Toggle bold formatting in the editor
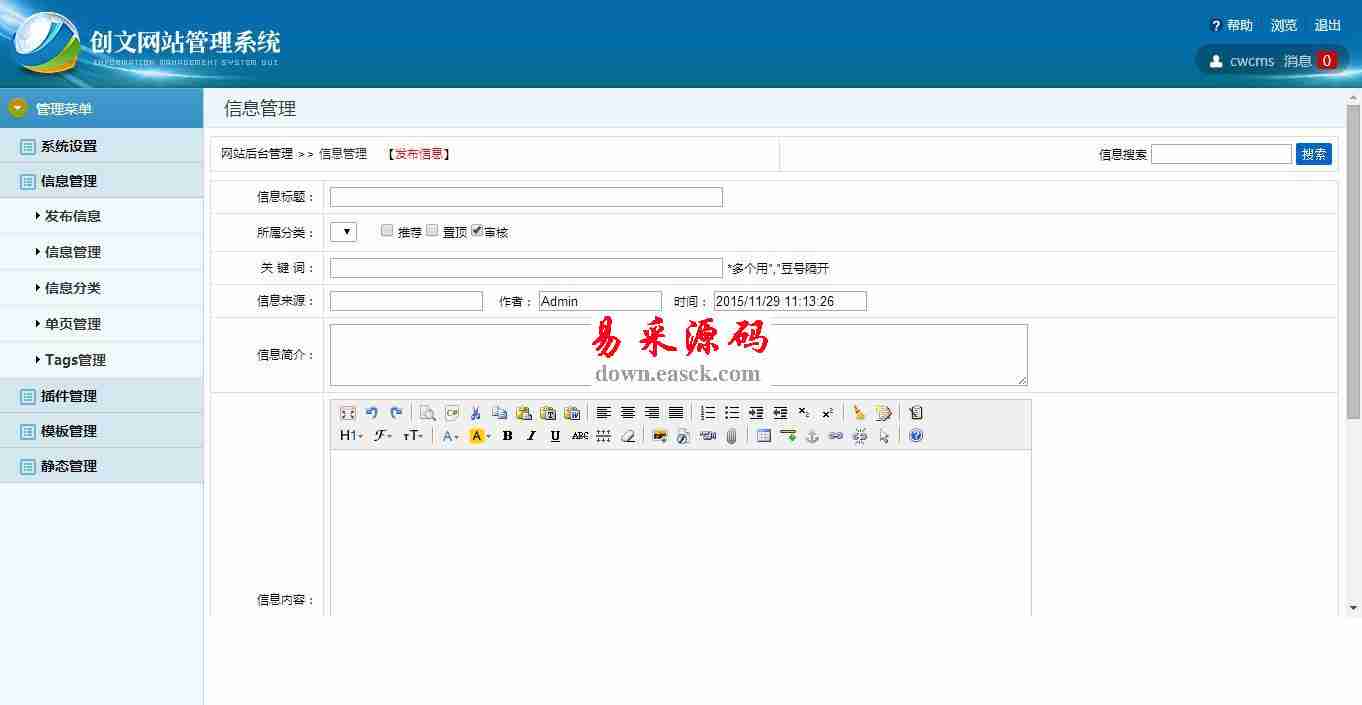The width and height of the screenshot is (1362, 705). point(507,436)
